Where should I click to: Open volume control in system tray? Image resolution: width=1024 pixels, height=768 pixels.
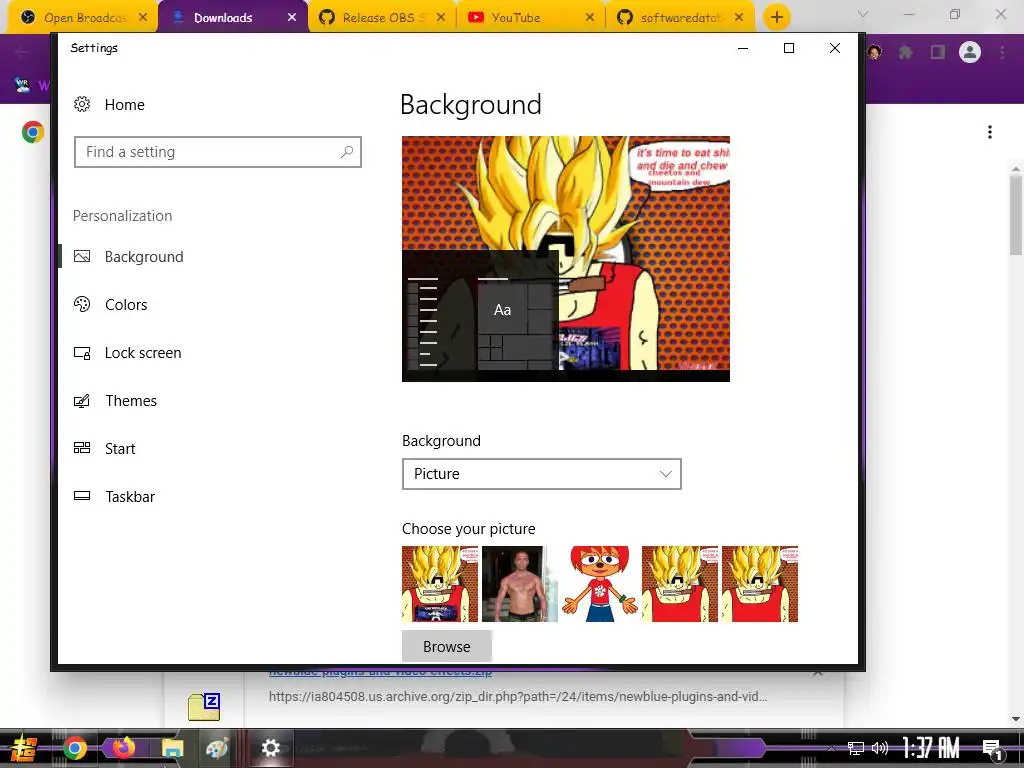click(x=880, y=748)
